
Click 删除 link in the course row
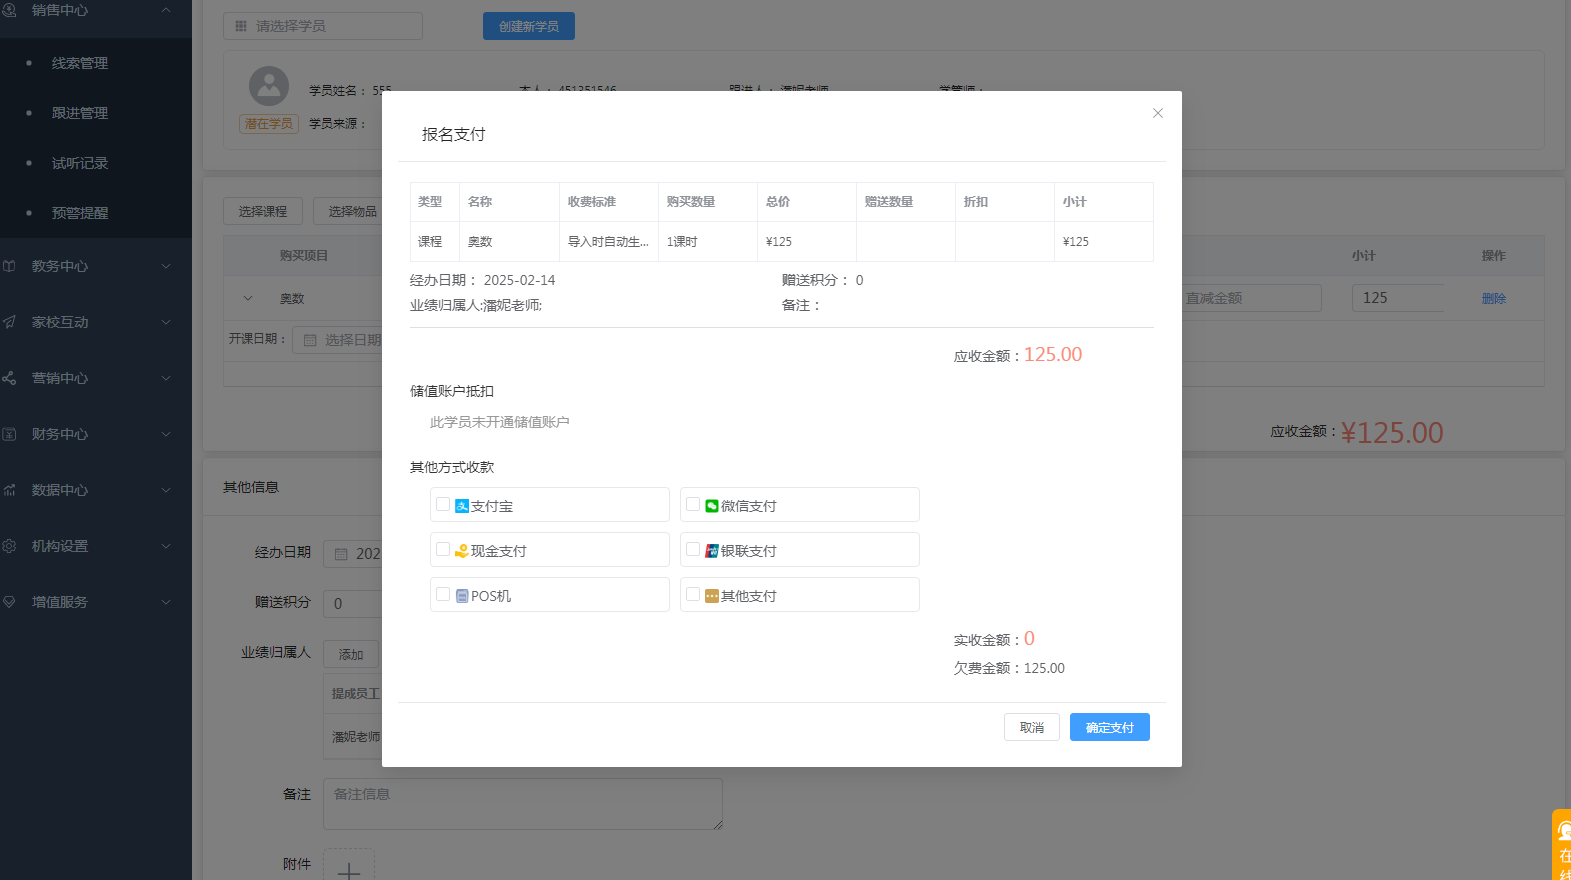coord(1494,298)
